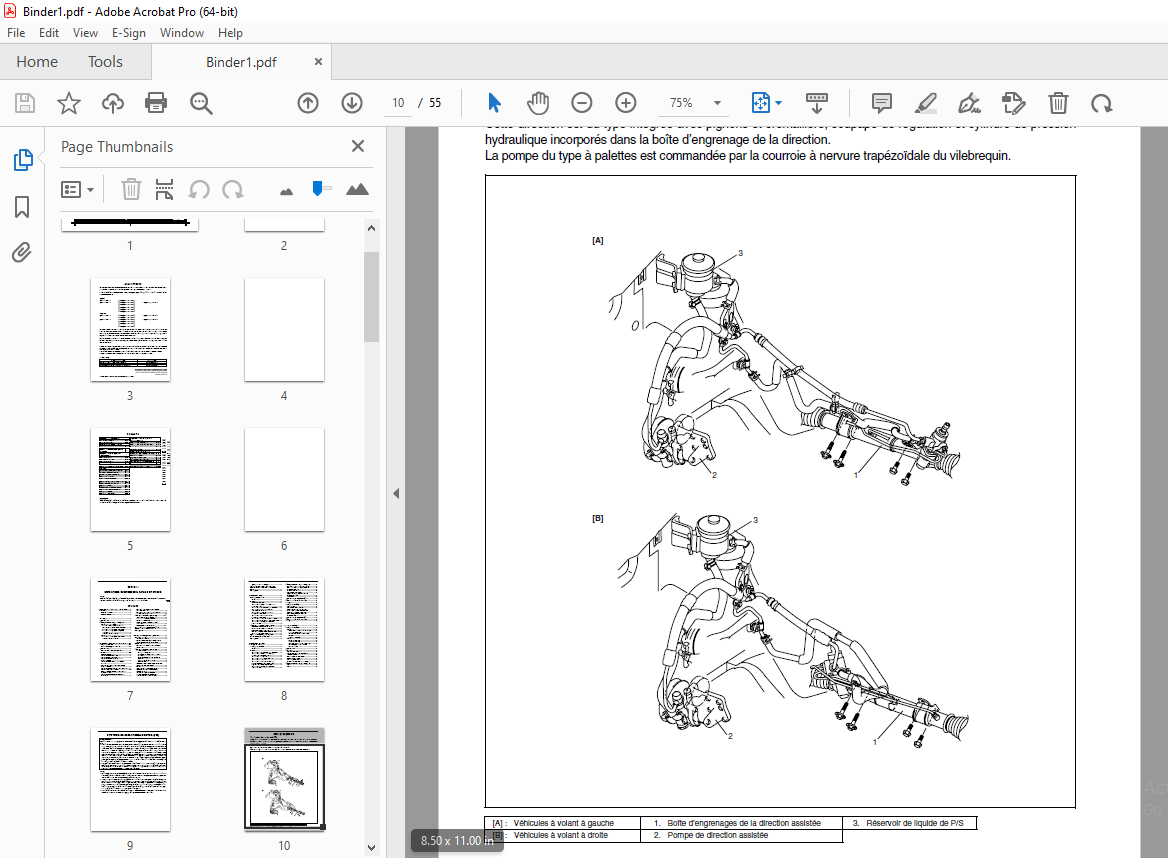Toggle the Page Thumbnails sidebar icon

tap(22, 159)
